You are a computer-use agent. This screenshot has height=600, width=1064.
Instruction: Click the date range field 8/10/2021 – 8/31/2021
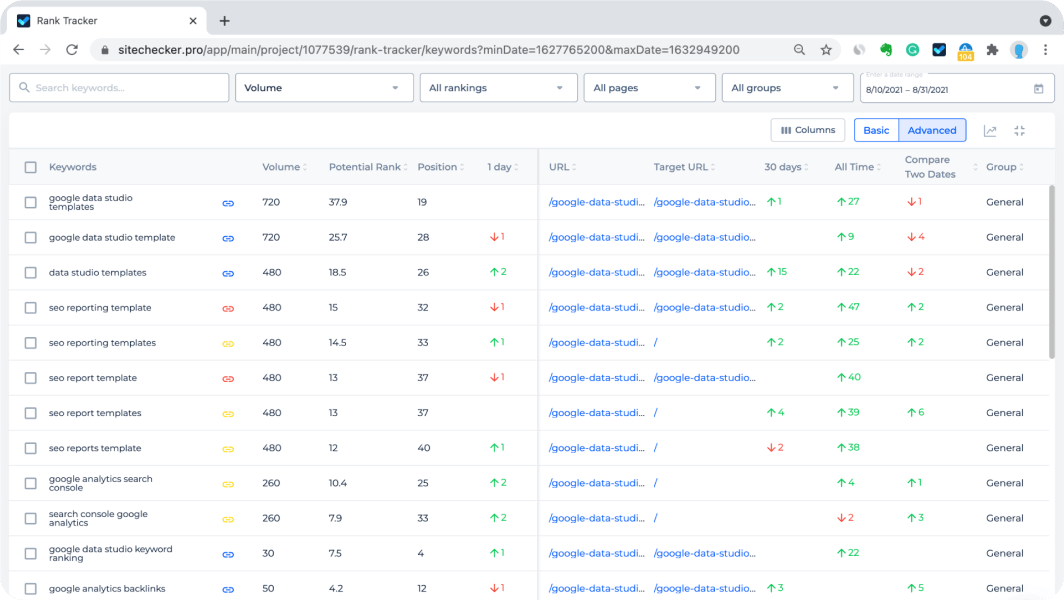pos(957,88)
